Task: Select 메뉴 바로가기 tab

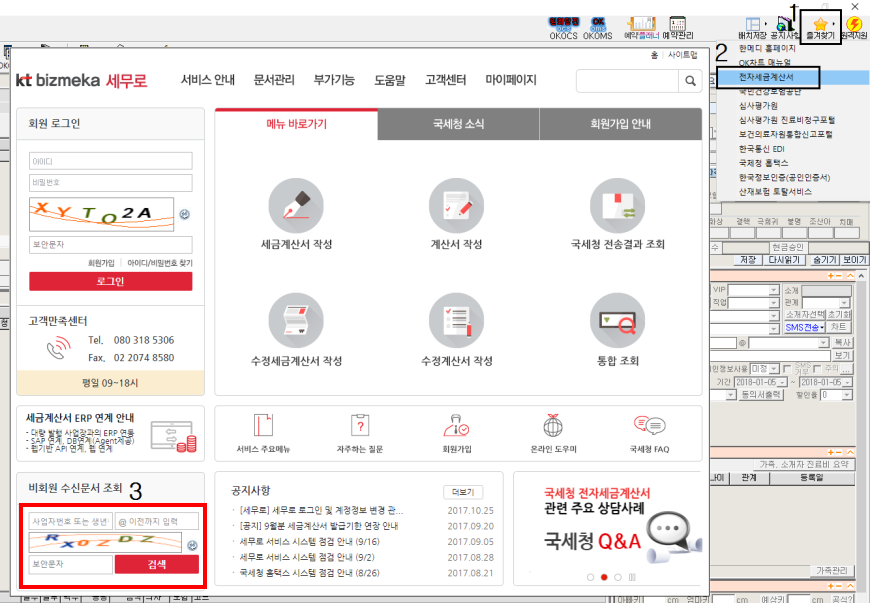Action: pos(296,124)
